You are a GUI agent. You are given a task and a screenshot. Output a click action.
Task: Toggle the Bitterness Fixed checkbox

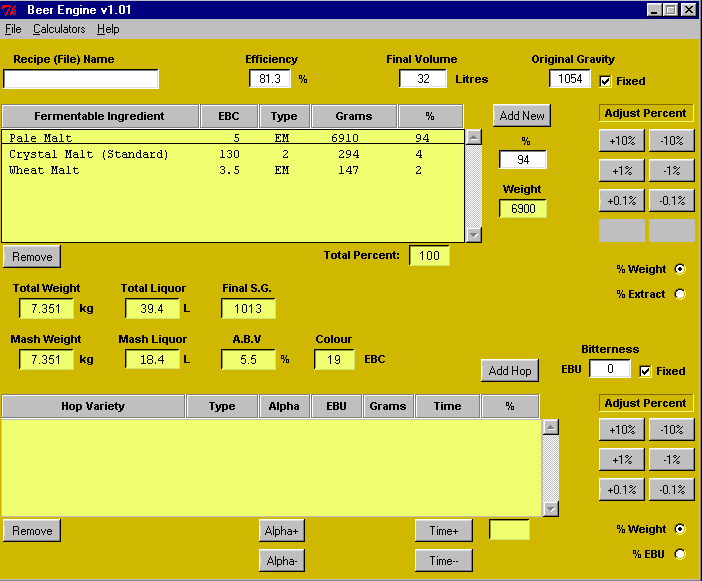645,371
